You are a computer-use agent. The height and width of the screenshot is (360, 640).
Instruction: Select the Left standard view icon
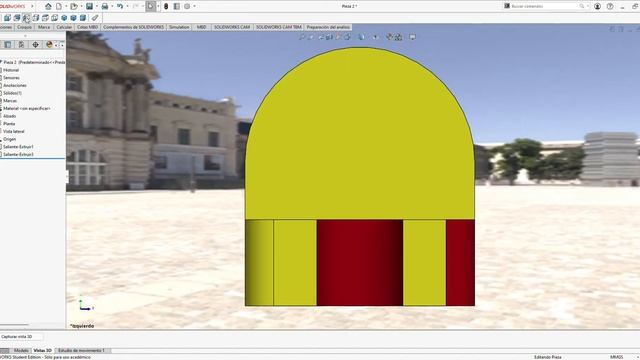(x=26, y=18)
